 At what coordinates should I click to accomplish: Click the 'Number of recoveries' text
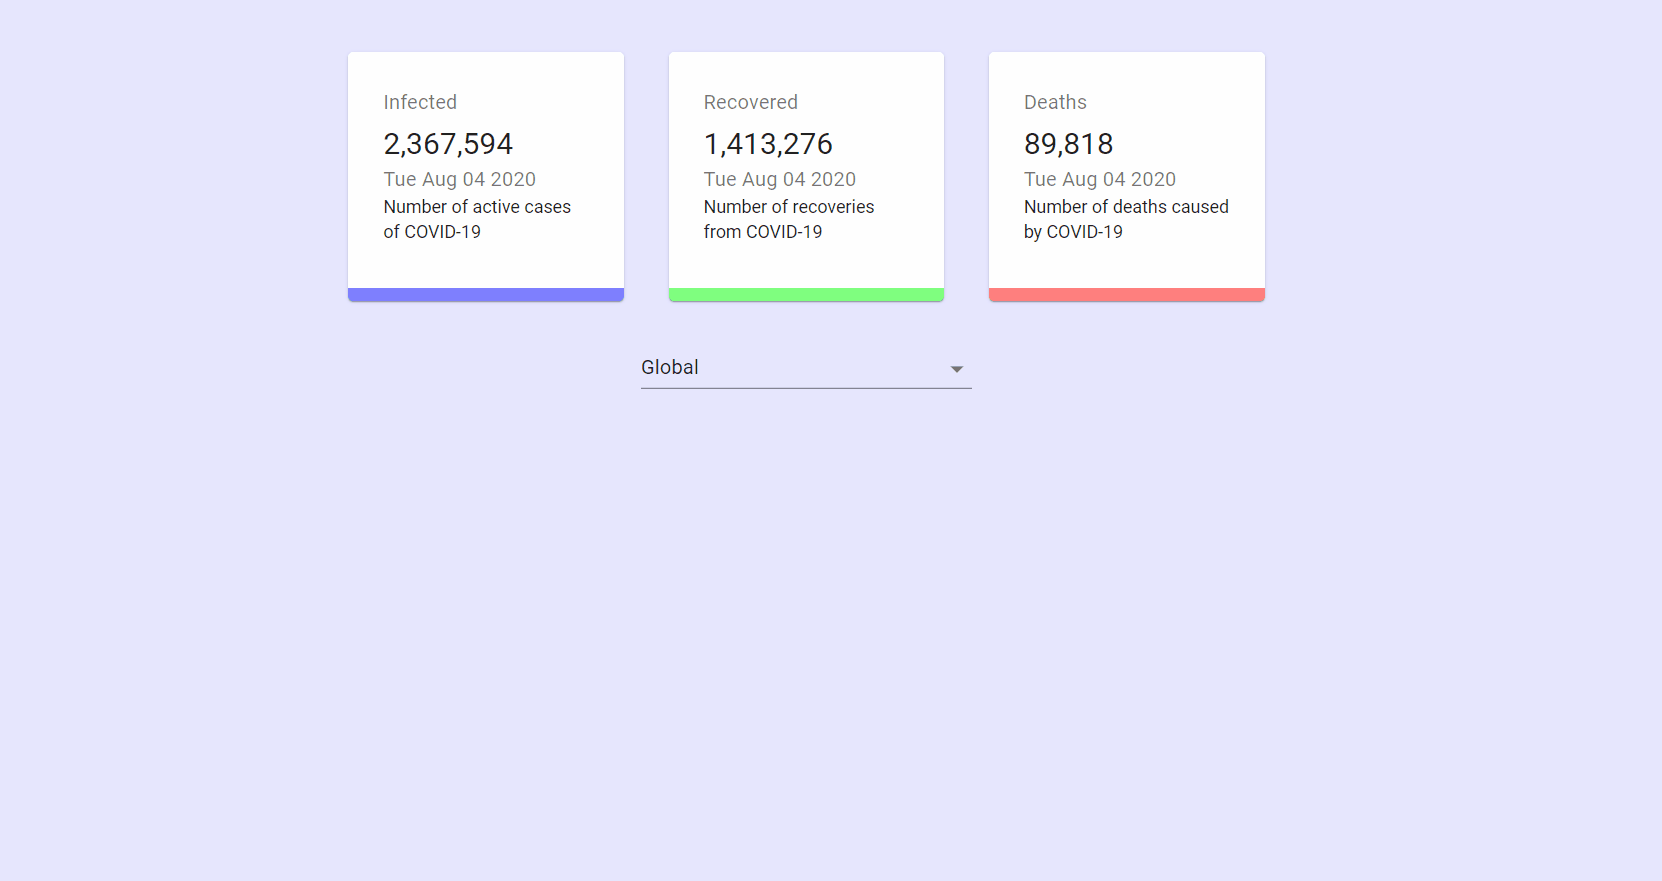click(x=788, y=207)
